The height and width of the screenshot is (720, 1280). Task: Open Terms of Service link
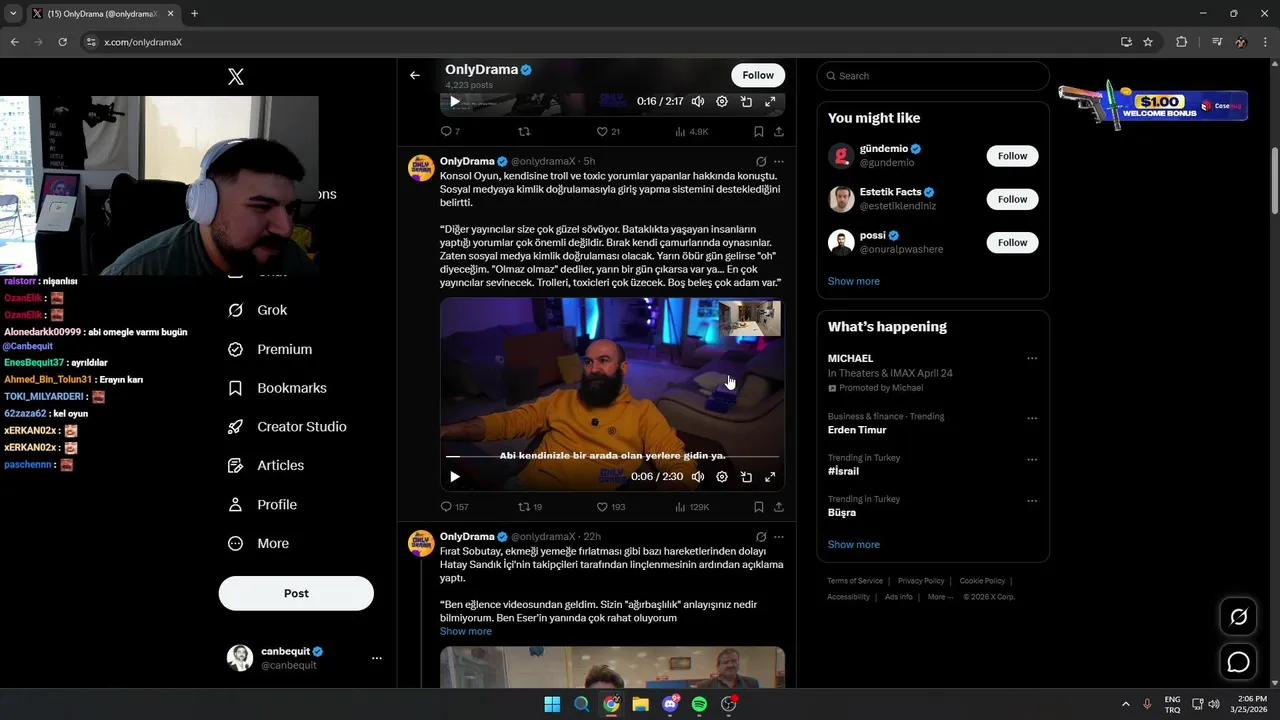[x=855, y=581]
